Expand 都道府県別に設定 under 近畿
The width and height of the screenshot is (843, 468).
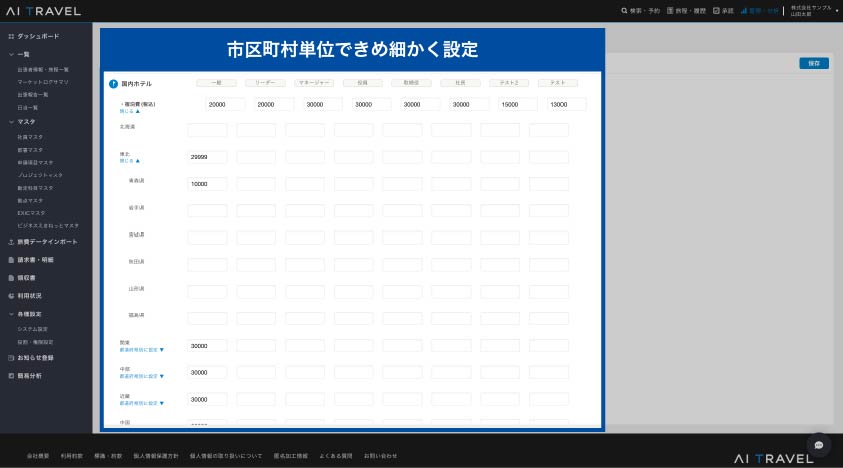pos(141,403)
